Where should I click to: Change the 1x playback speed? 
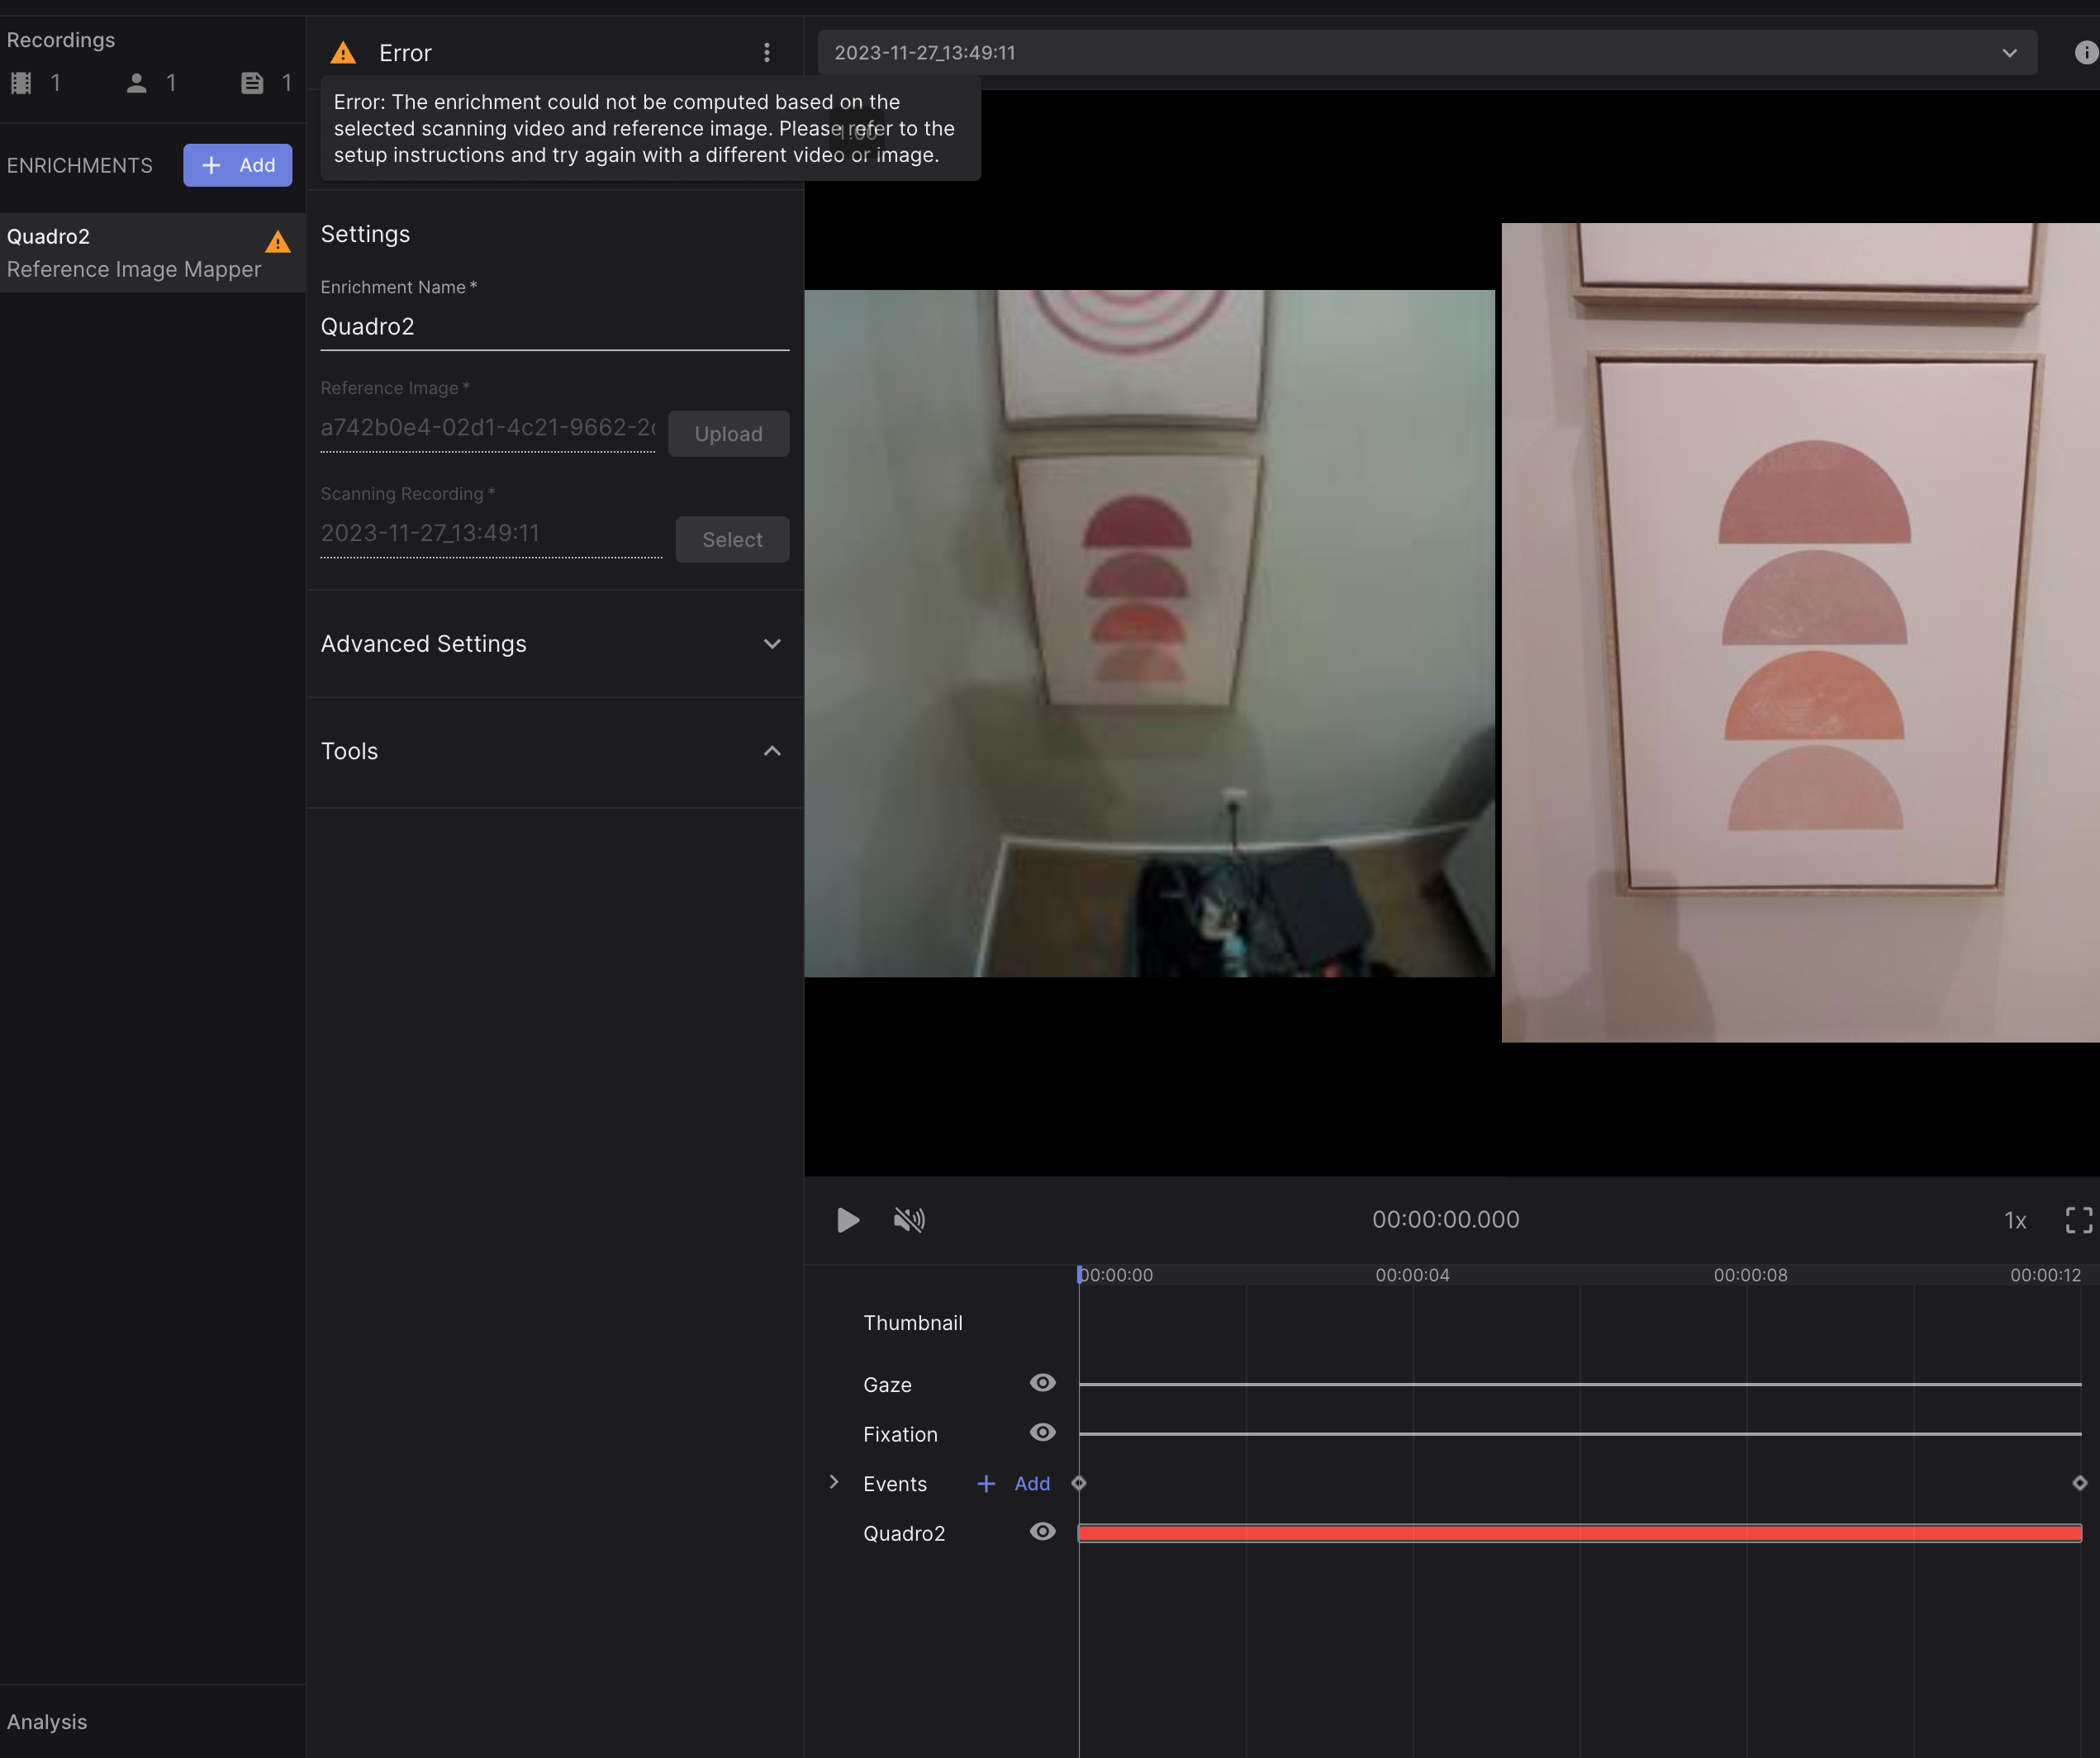[x=2015, y=1220]
